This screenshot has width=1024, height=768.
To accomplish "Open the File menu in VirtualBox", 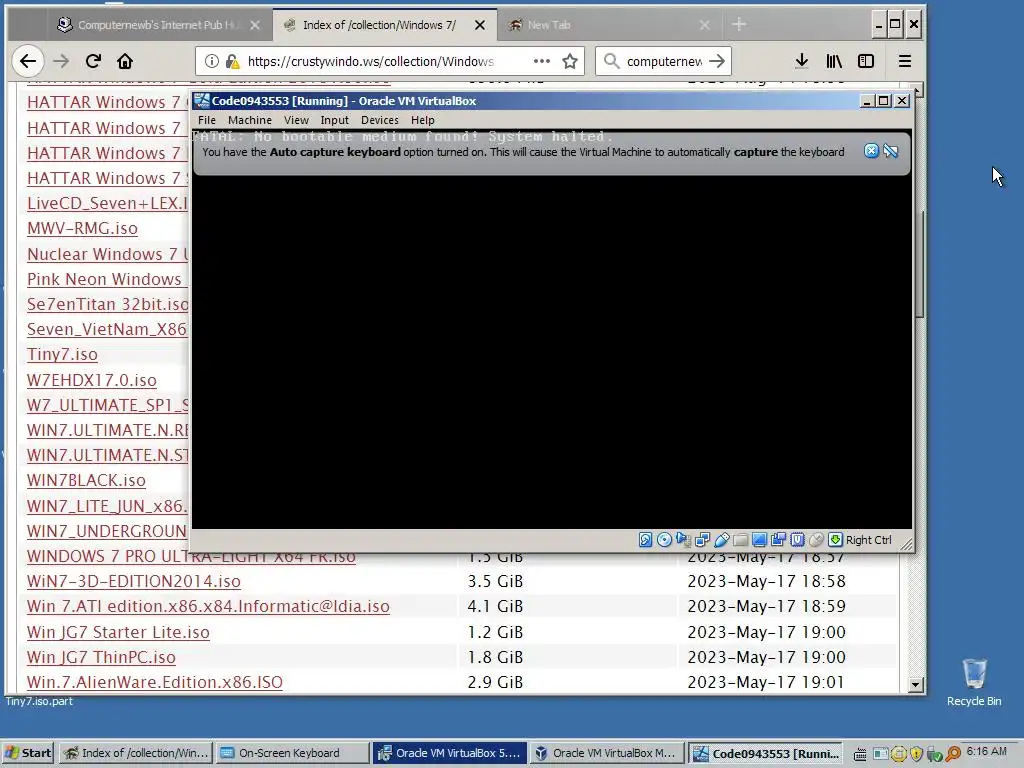I will tap(206, 120).
